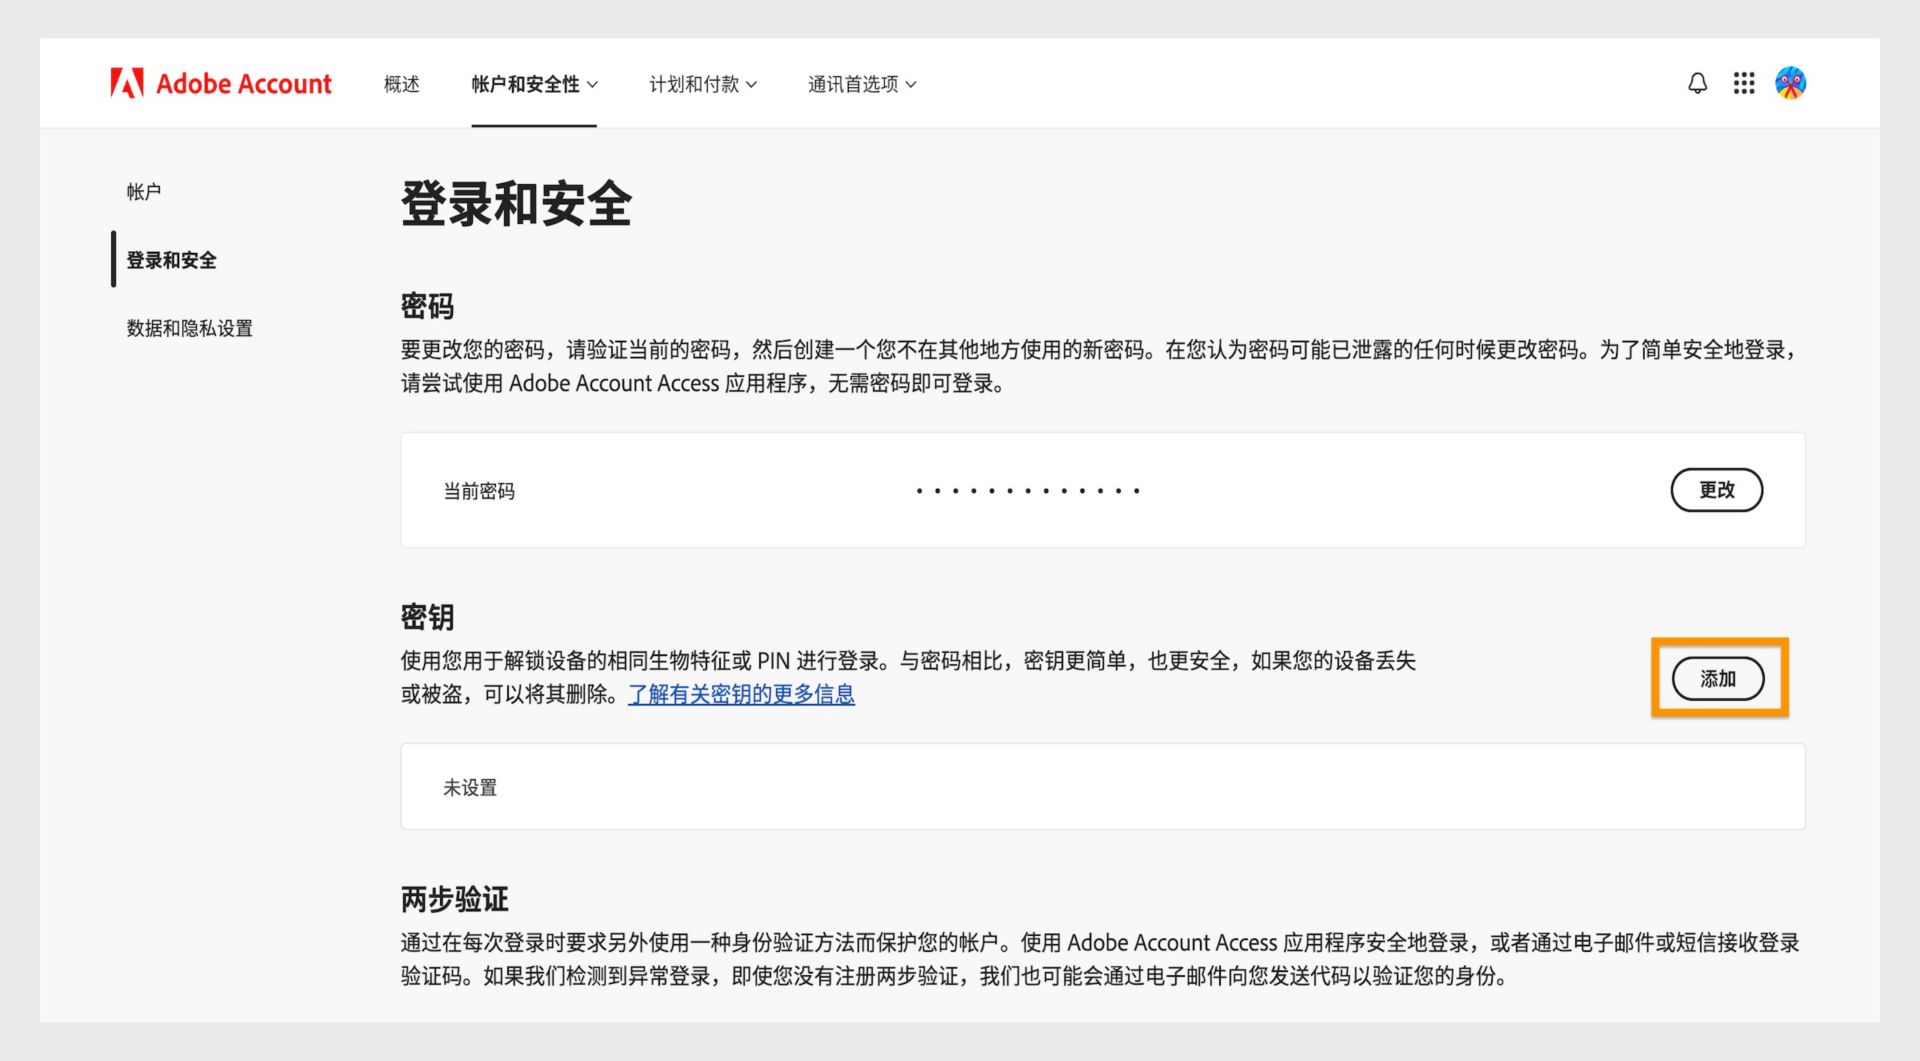Click the highlighted 添加 passkey button
This screenshot has width=1920, height=1061.
1717,677
